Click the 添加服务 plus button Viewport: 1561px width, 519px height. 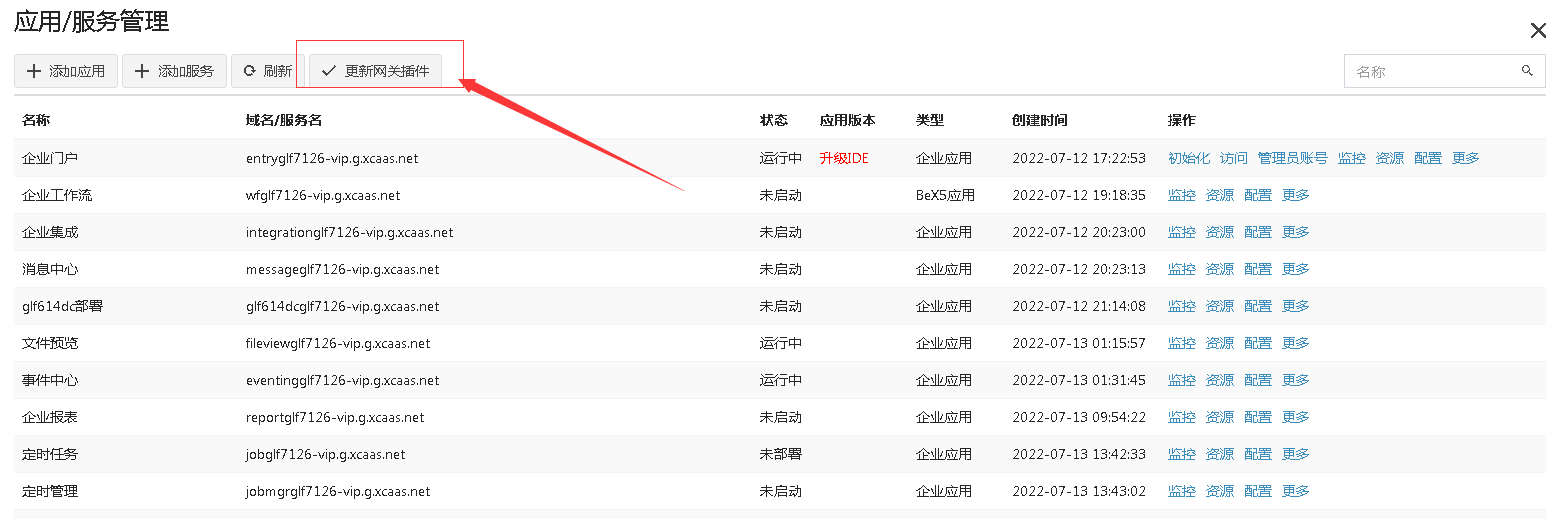tap(174, 71)
